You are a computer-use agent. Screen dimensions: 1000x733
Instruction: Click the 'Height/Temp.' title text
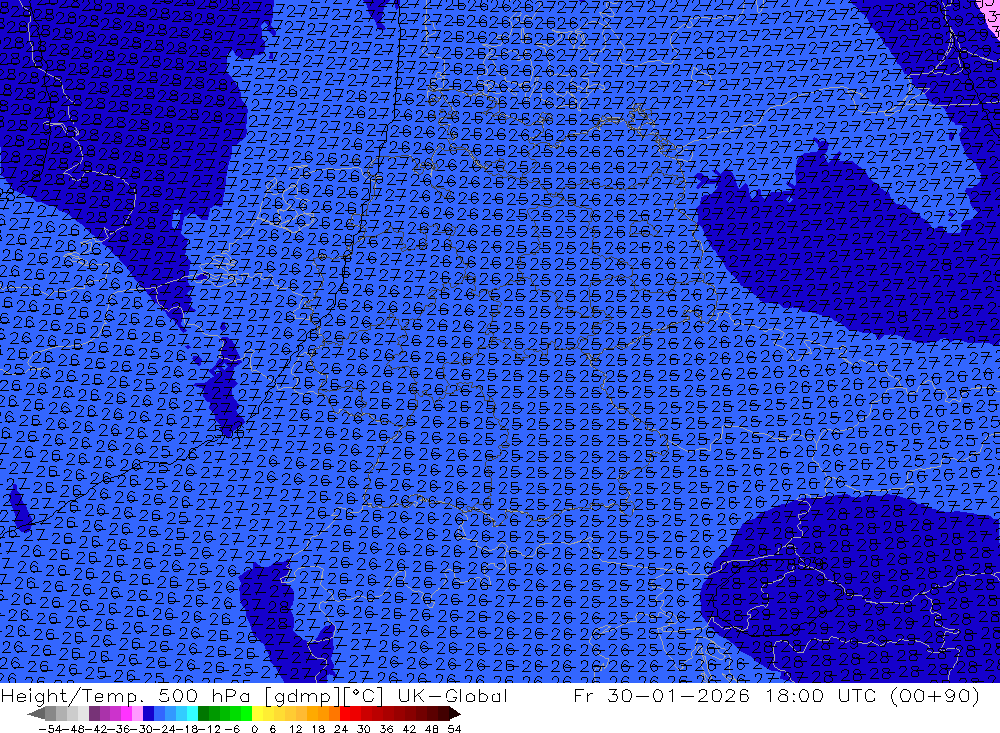[x=71, y=696]
